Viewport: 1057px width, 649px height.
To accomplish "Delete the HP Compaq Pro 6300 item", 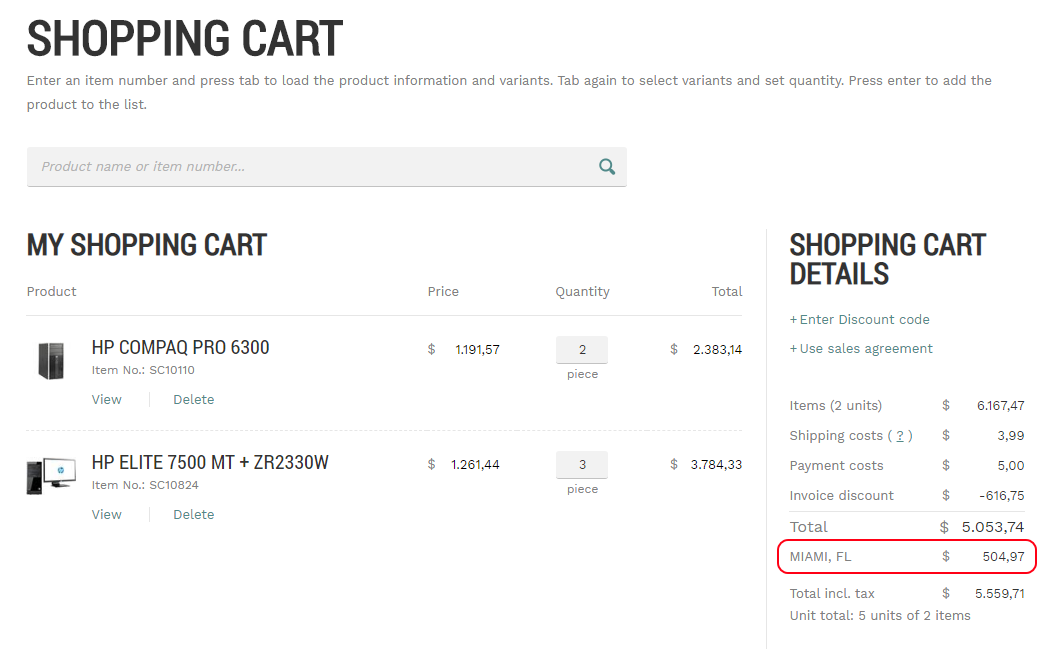I will coord(193,400).
